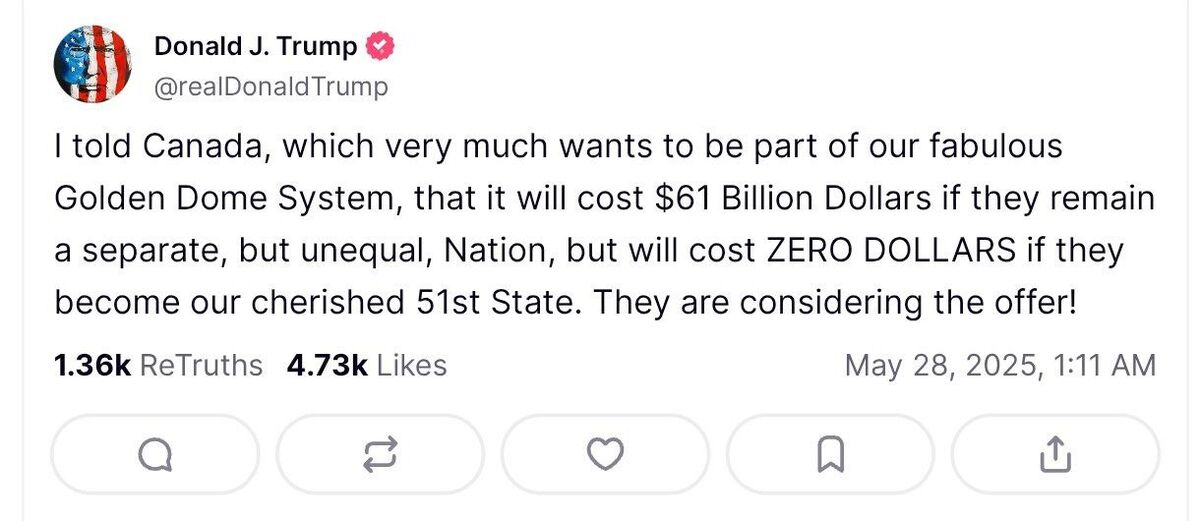Viewport: 1200px width, 521px height.
Task: Open the flag-painted profile avatar
Action: tap(93, 65)
